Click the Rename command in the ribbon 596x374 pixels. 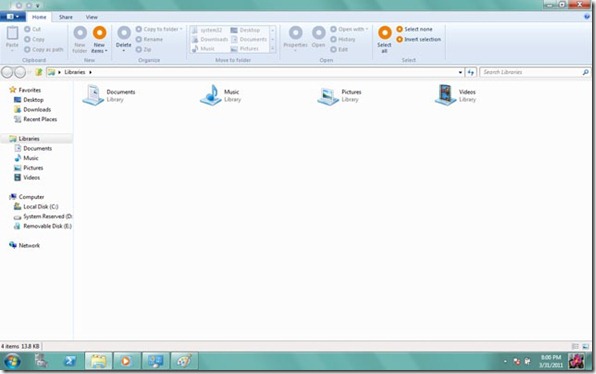149,39
